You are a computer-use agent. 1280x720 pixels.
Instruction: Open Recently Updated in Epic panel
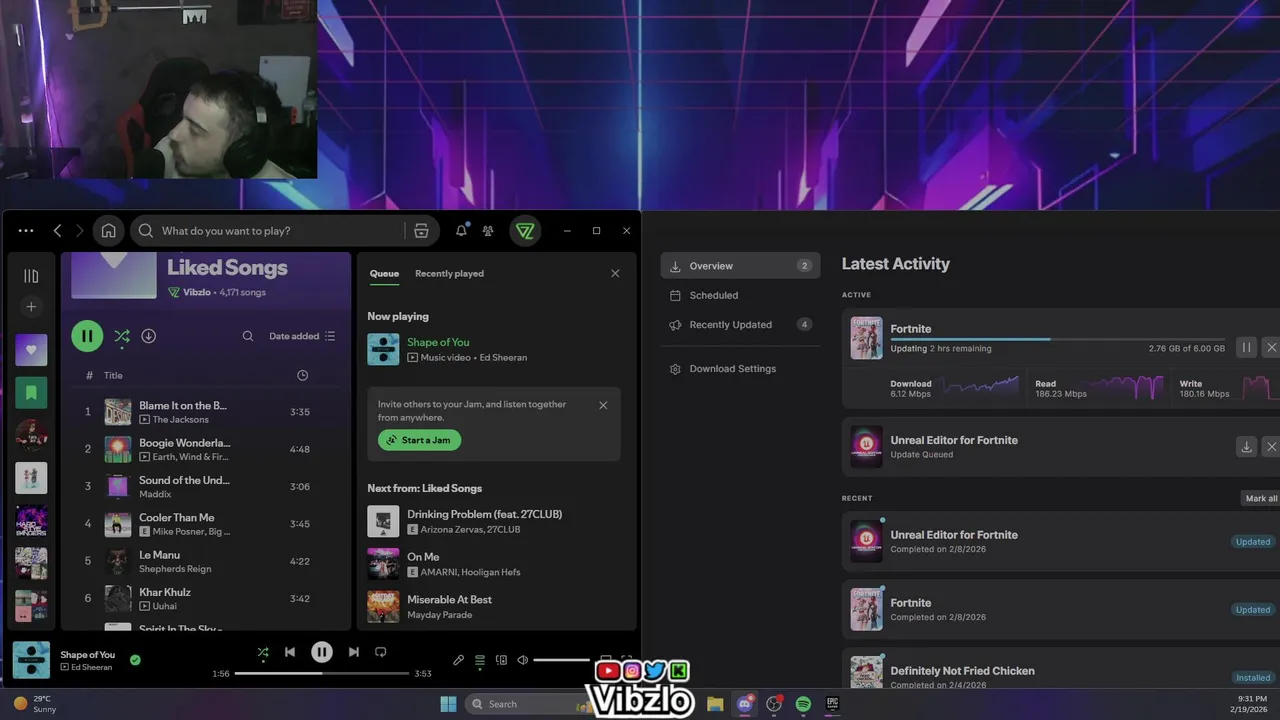740,325
